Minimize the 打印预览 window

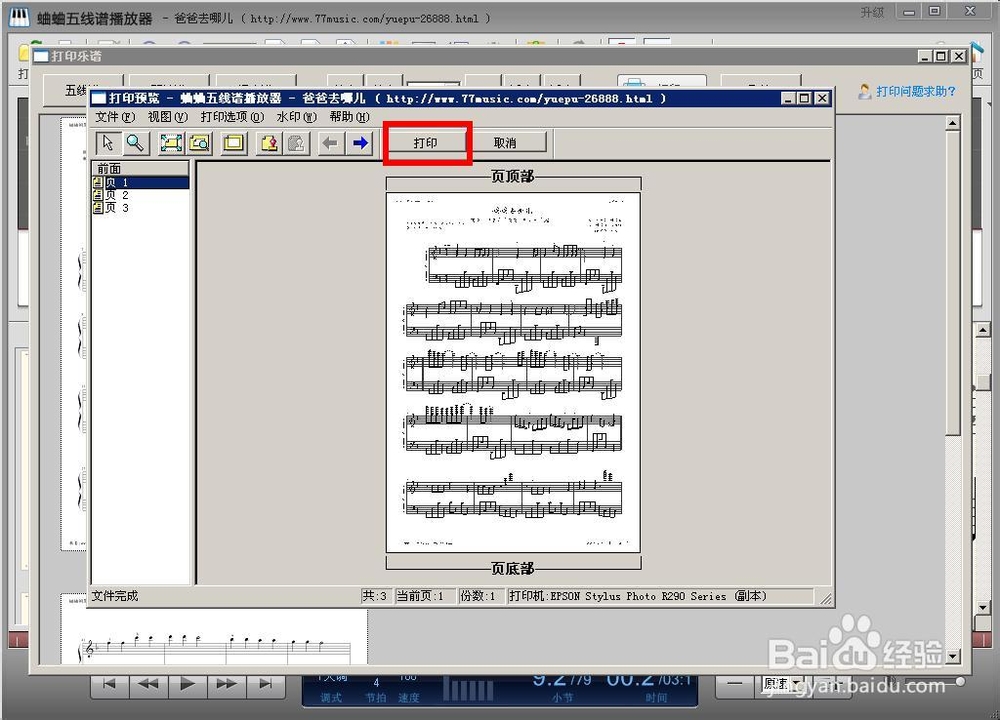[789, 98]
